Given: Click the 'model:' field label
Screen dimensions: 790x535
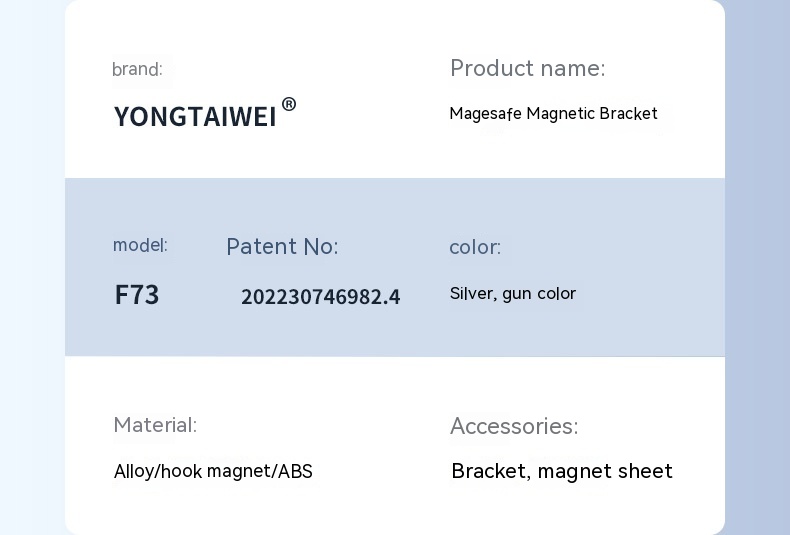Looking at the screenshot, I should (140, 245).
